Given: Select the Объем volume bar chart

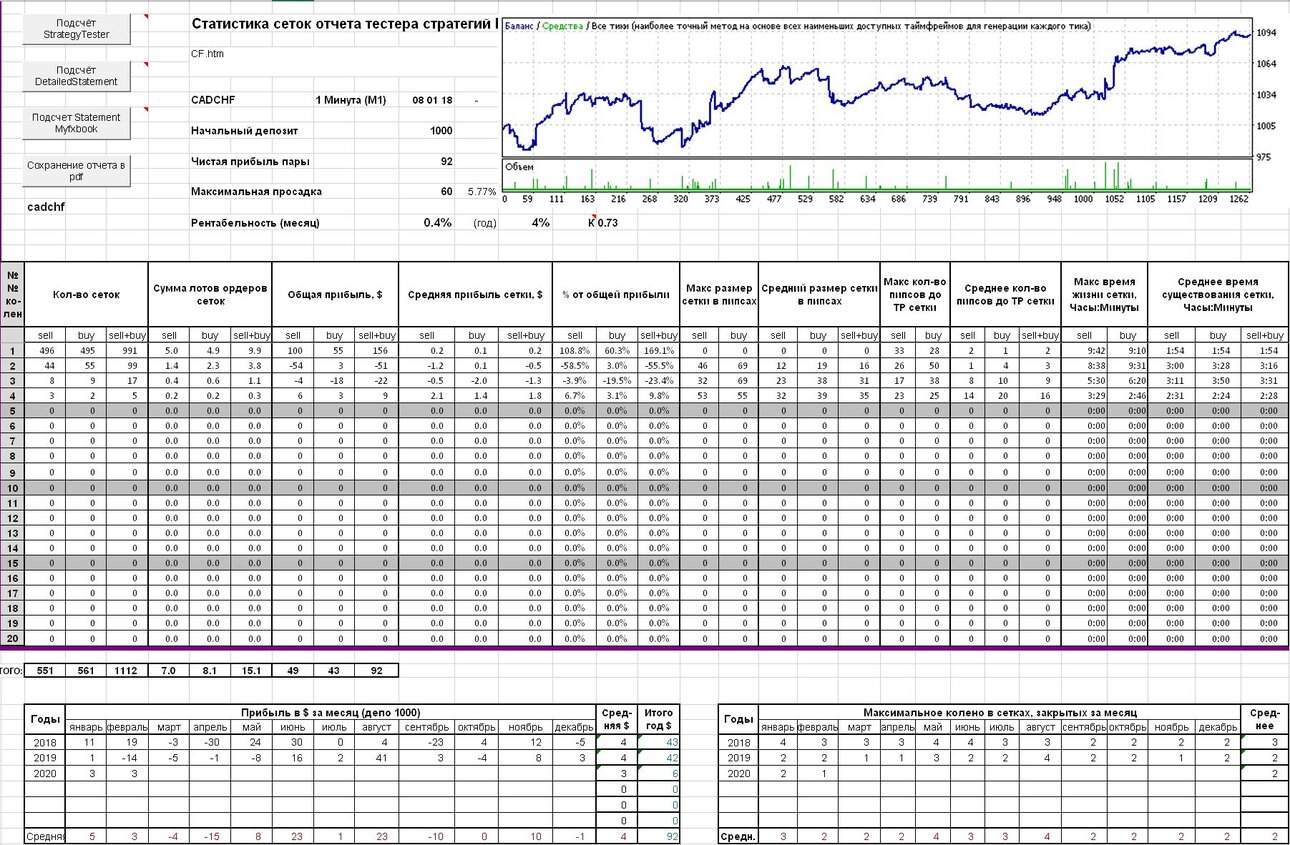Looking at the screenshot, I should pos(876,176).
